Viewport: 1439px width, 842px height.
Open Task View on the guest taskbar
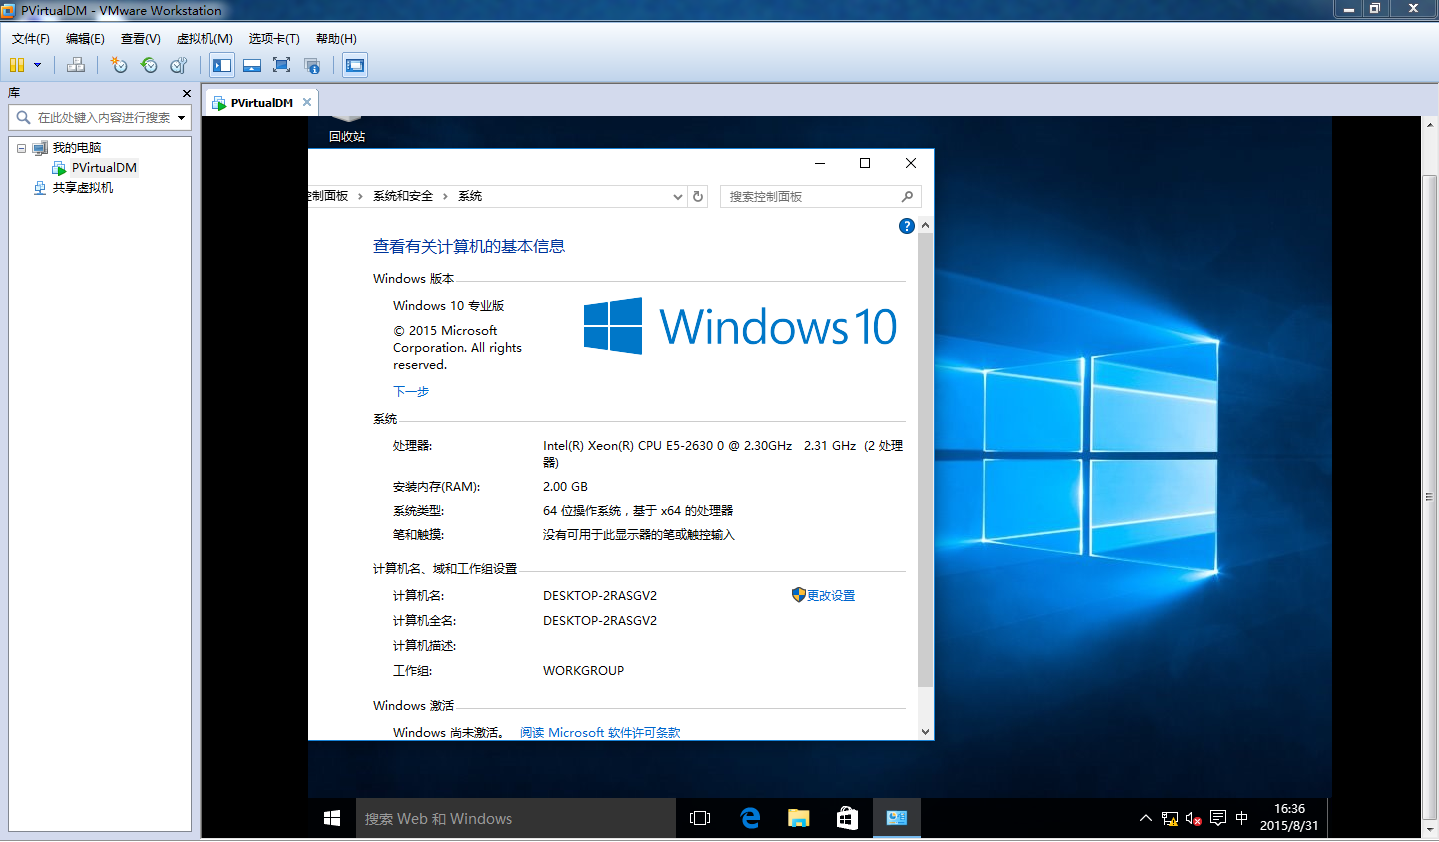click(x=700, y=818)
